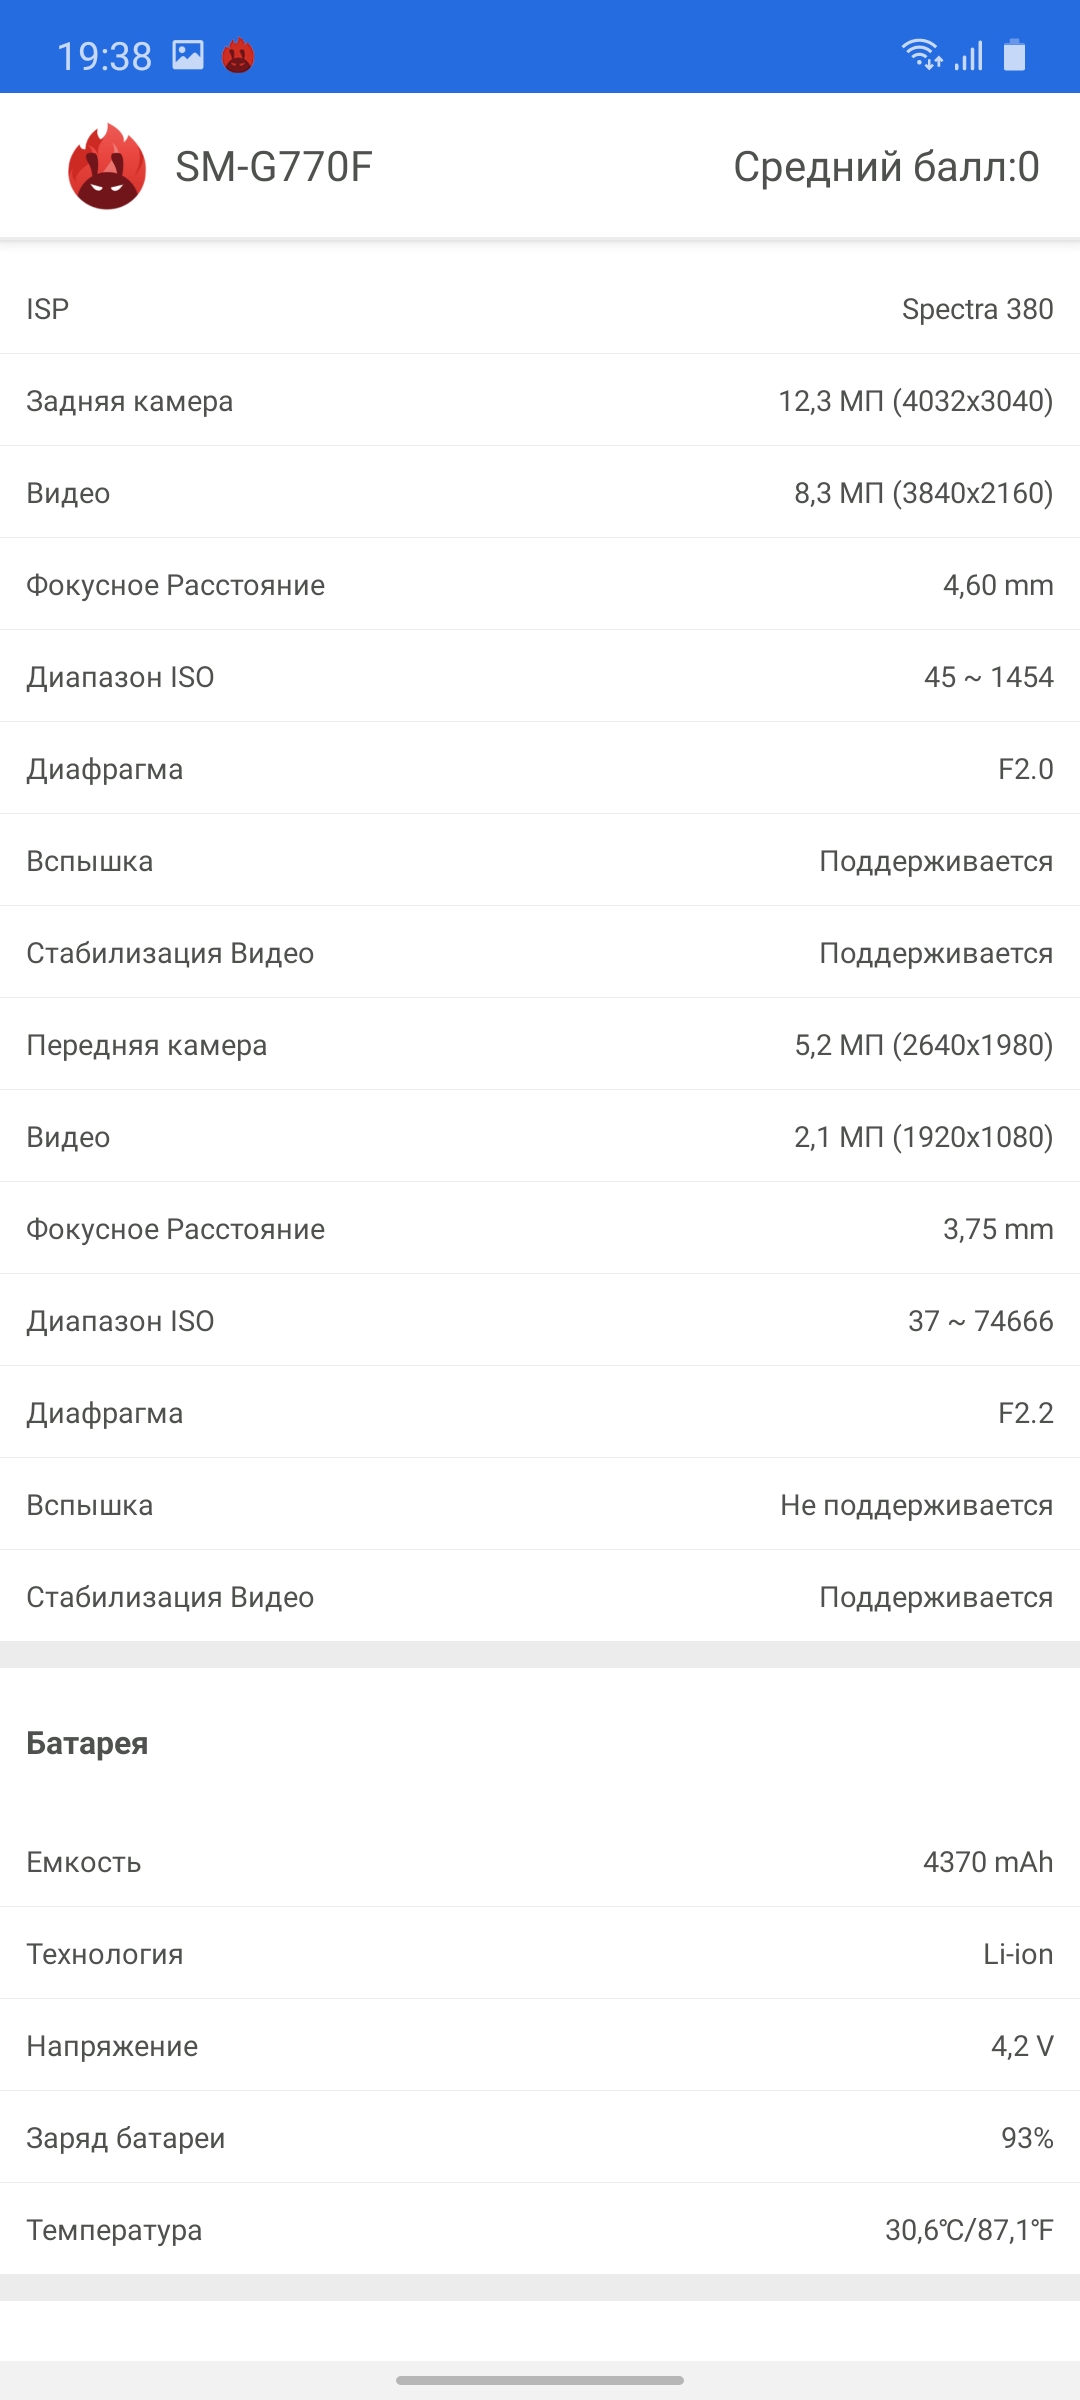Tap the Диафрагма F2.0 row
The image size is (1080, 2400).
coord(540,769)
